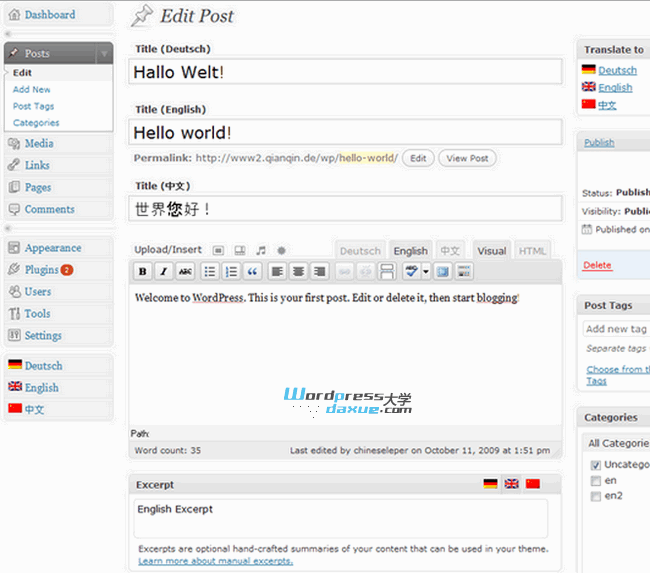Insert an ordered numbered list
The width and height of the screenshot is (650, 573).
pos(231,272)
